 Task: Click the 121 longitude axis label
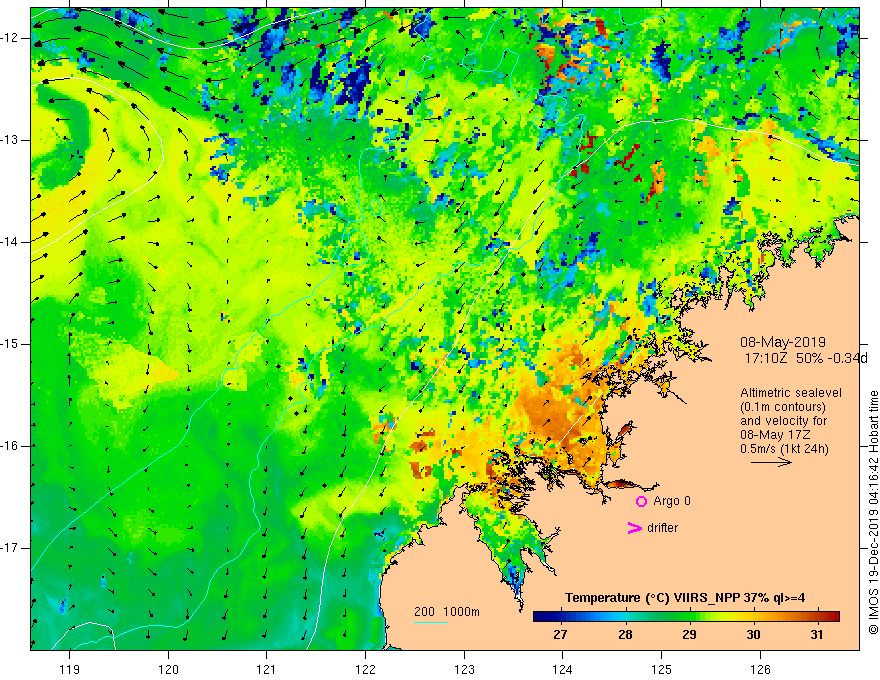267,669
